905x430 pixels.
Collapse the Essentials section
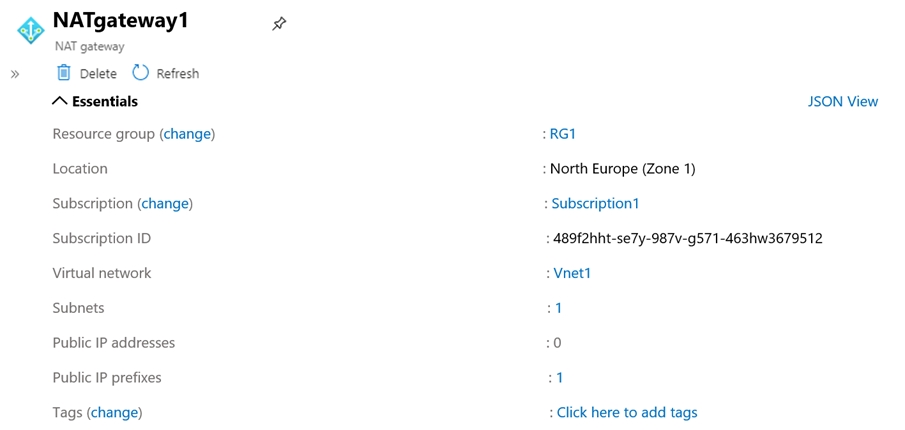point(59,101)
